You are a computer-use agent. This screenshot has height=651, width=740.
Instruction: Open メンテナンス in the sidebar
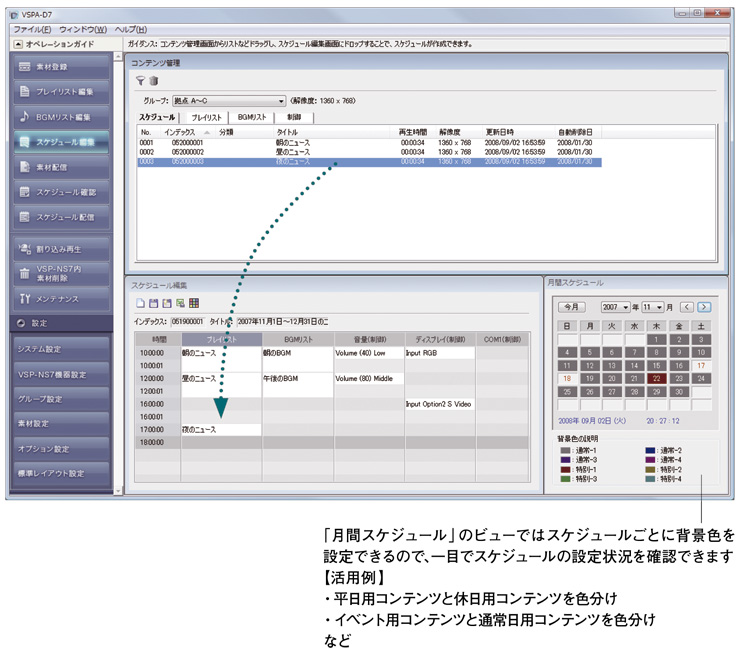pyautogui.click(x=63, y=298)
